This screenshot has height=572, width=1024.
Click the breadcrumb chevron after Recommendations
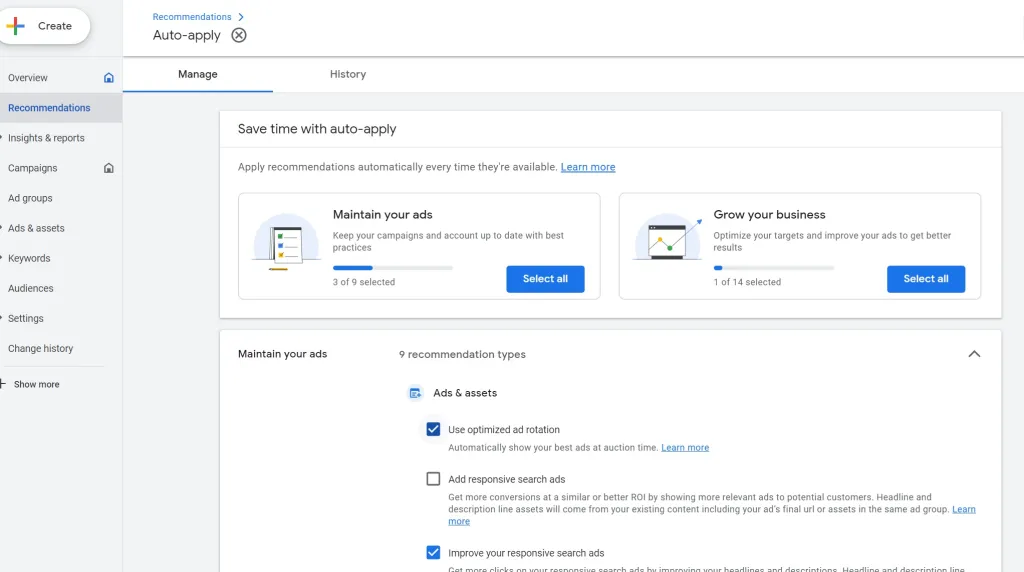click(x=241, y=17)
